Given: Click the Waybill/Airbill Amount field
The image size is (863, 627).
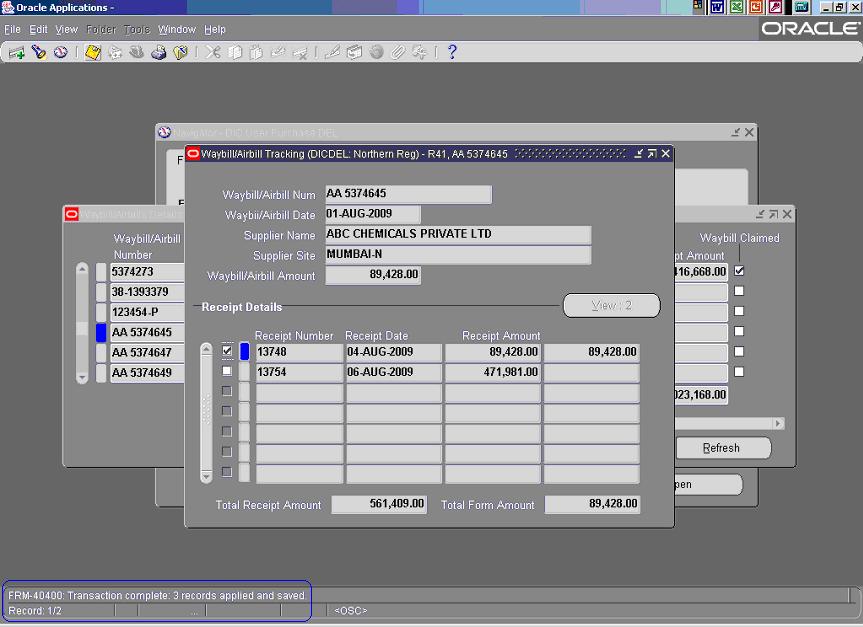Looking at the screenshot, I should [x=373, y=275].
